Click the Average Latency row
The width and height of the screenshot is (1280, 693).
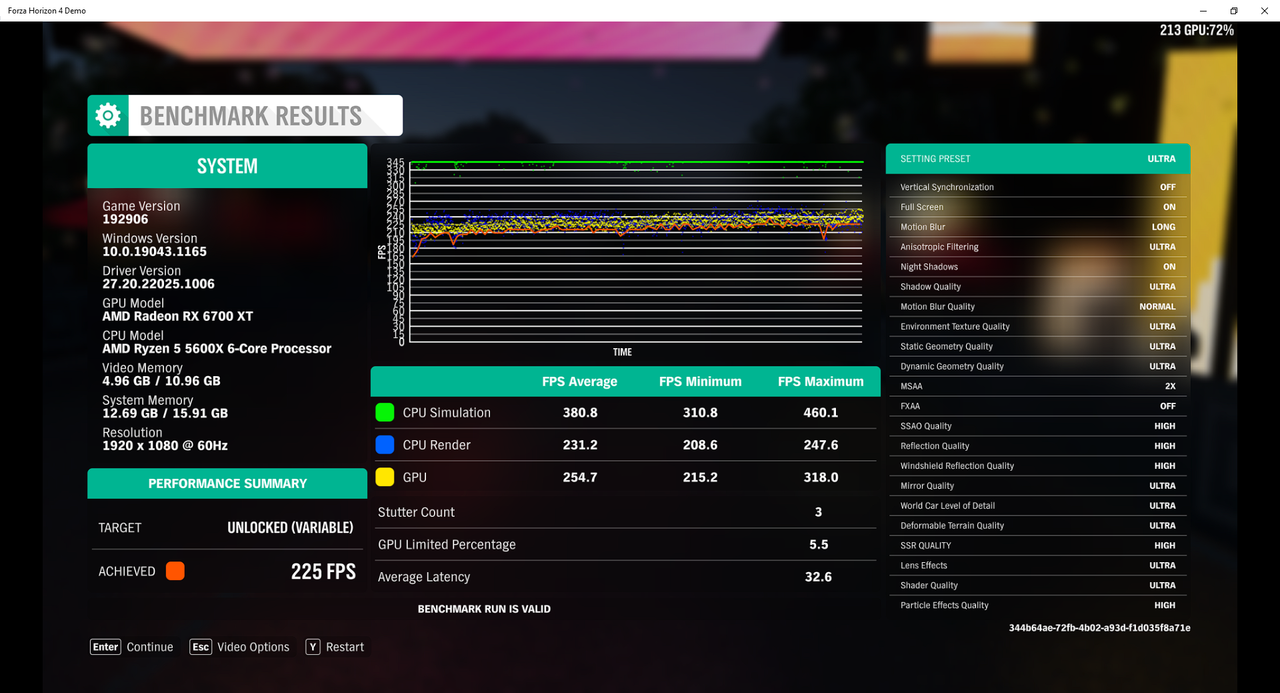[625, 577]
